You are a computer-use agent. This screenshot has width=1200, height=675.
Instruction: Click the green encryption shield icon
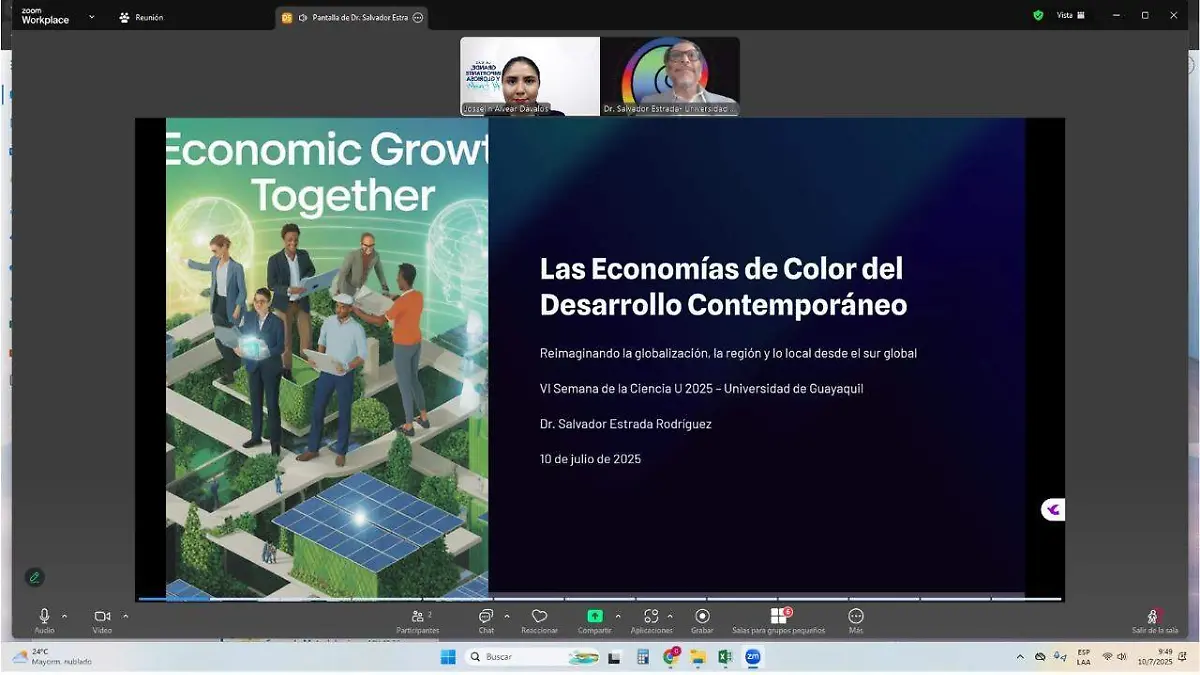(x=1038, y=16)
